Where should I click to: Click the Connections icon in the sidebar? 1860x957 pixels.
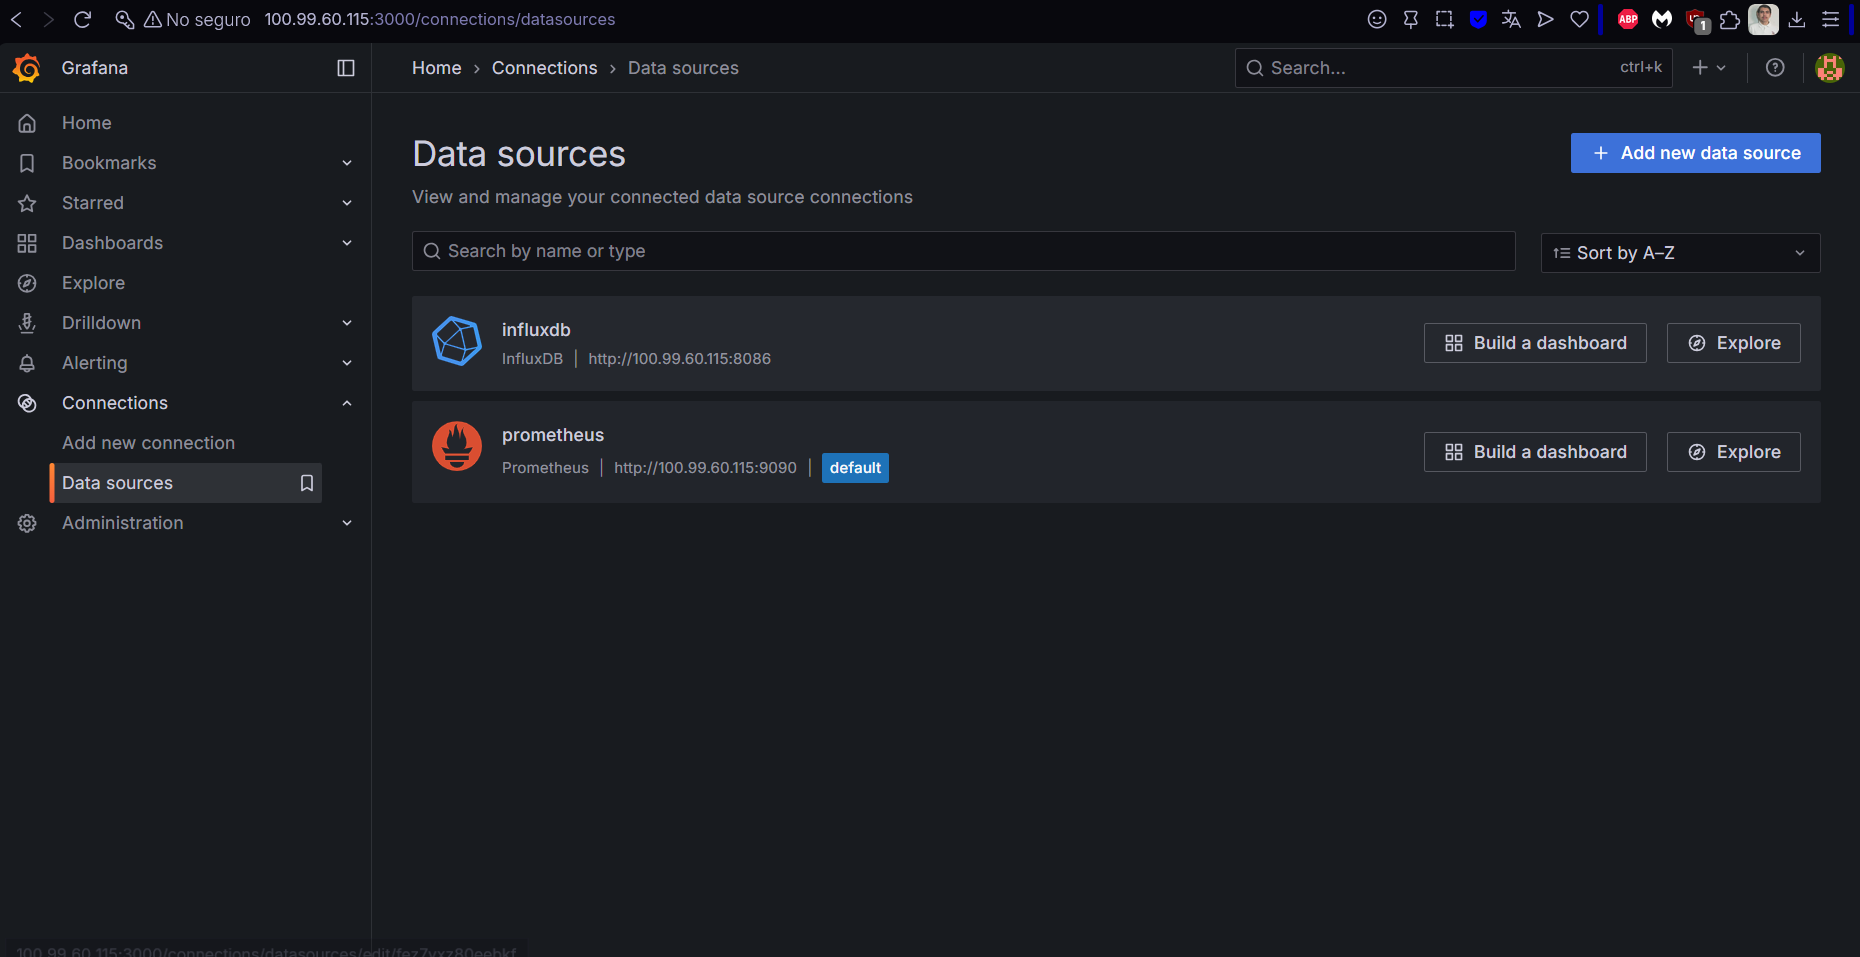point(27,403)
